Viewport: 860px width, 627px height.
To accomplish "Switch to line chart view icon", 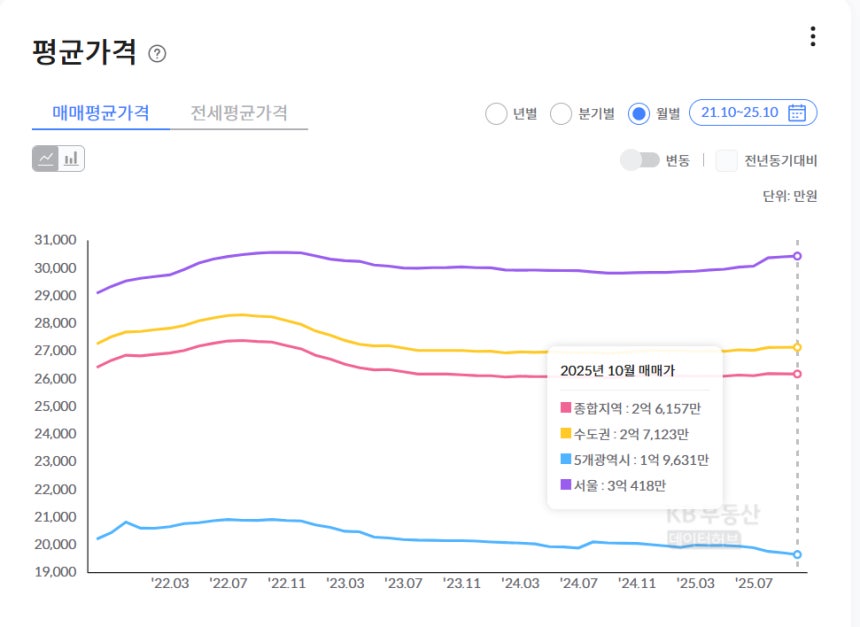I will click(x=46, y=158).
